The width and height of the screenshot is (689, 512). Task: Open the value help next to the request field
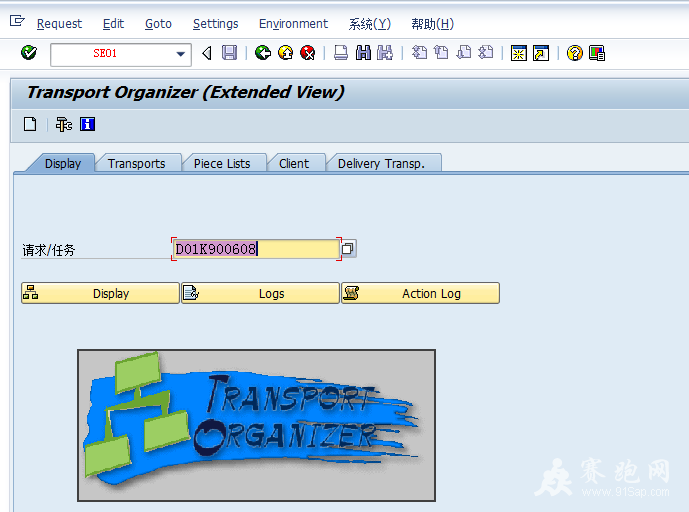tap(348, 249)
